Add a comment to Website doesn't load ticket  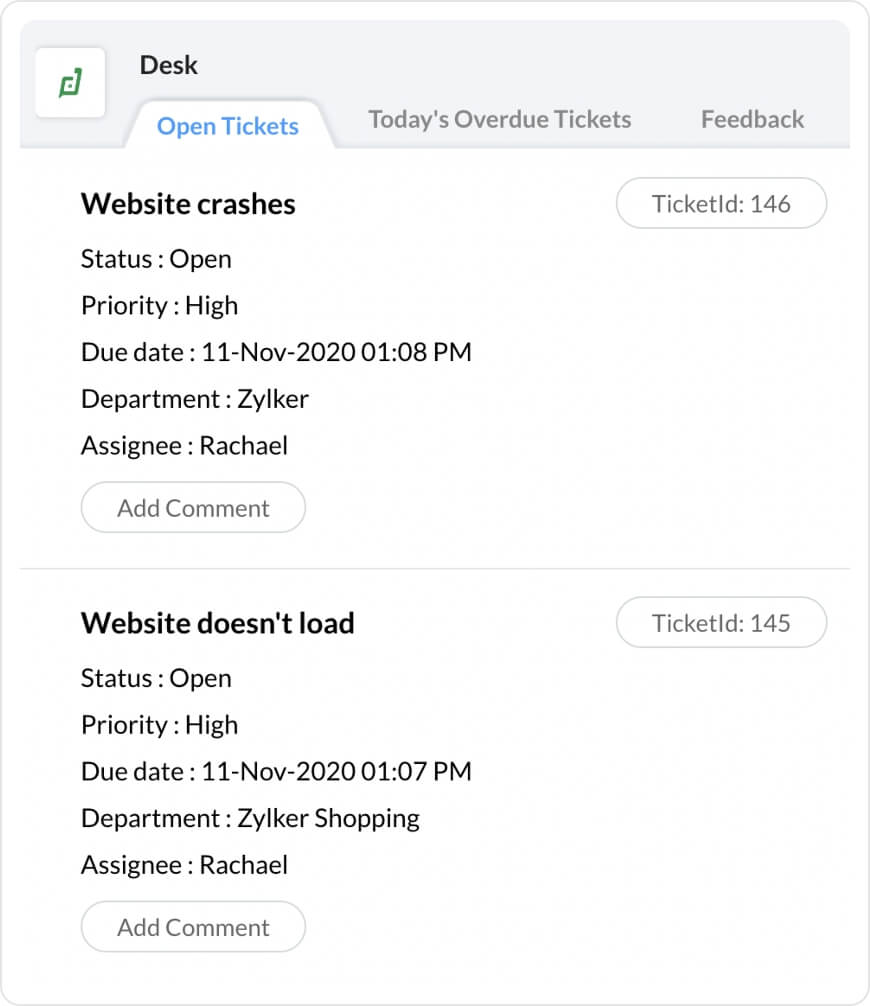[193, 927]
